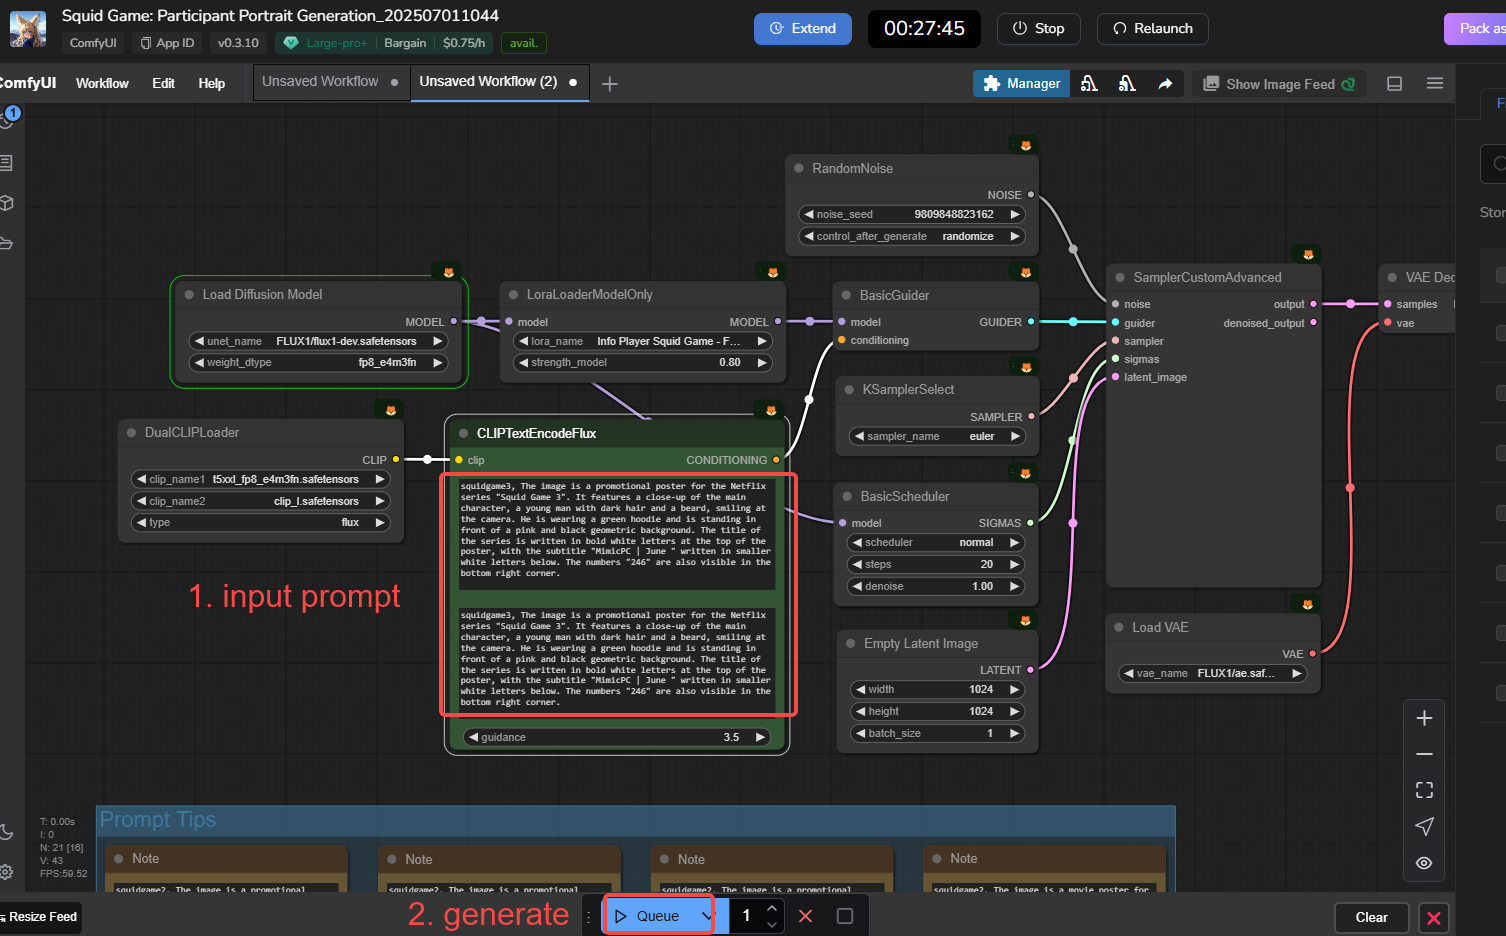Image resolution: width=1506 pixels, height=936 pixels.
Task: Click the fox badge on LoraLoaderModelOnly node
Action: click(772, 272)
